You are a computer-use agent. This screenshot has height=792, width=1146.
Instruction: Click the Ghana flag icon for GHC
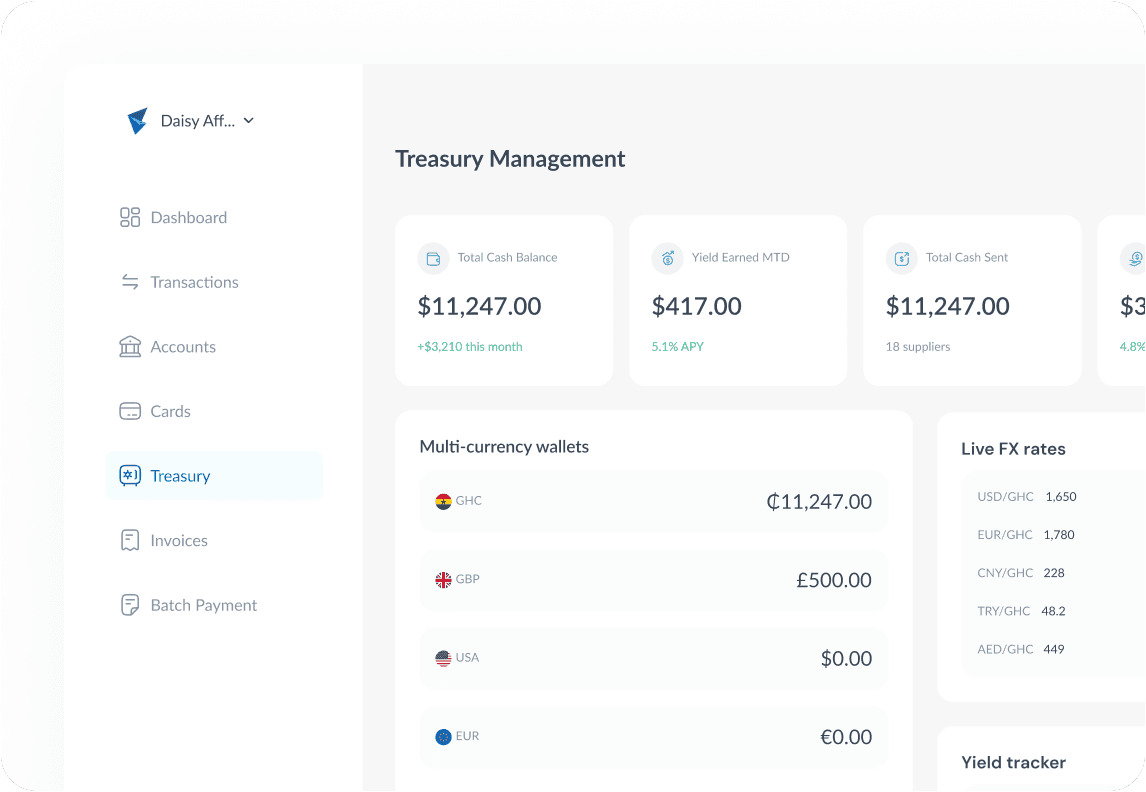443,502
